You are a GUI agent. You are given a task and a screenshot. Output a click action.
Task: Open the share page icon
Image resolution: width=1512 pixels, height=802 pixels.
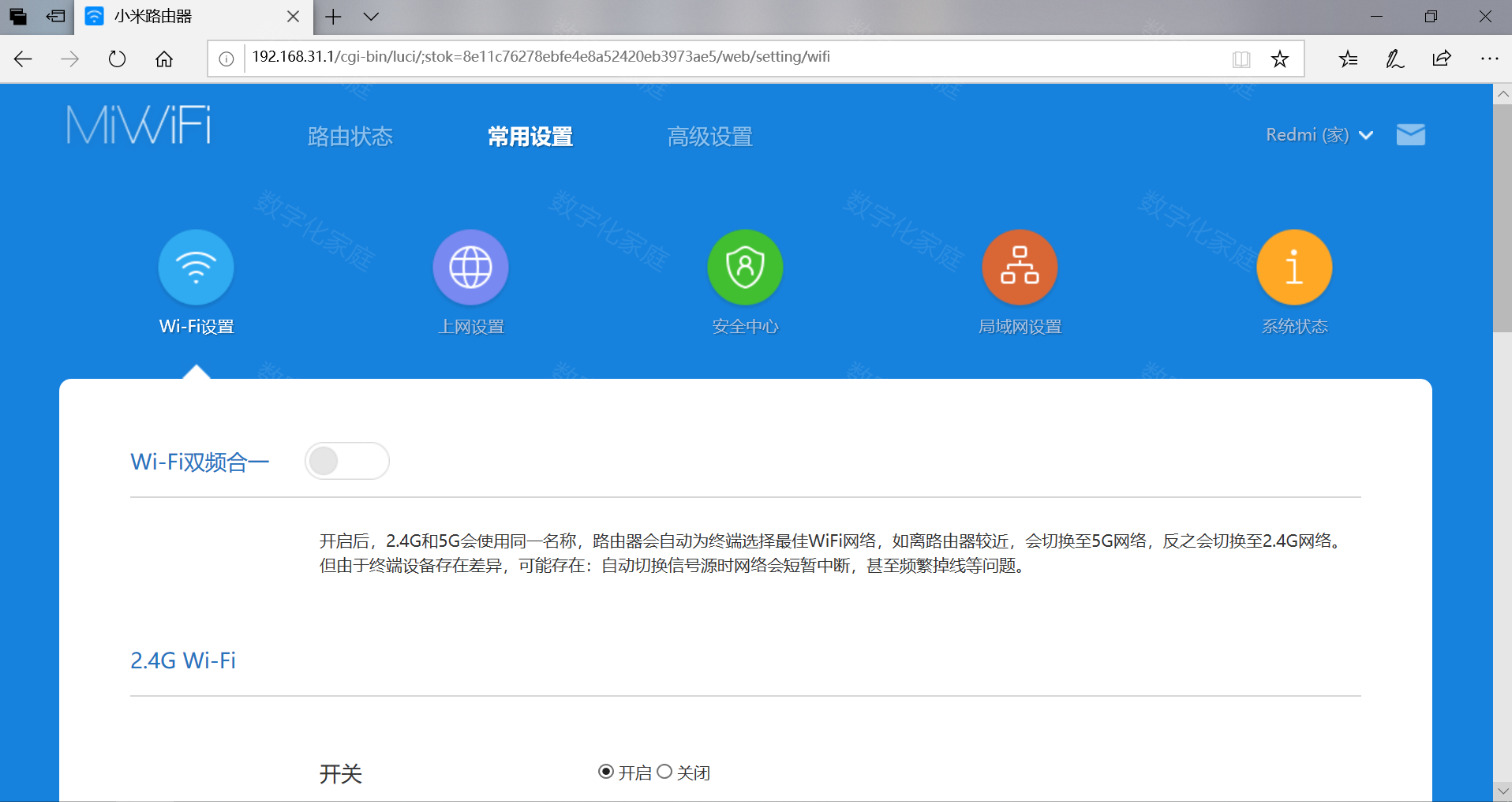1441,59
